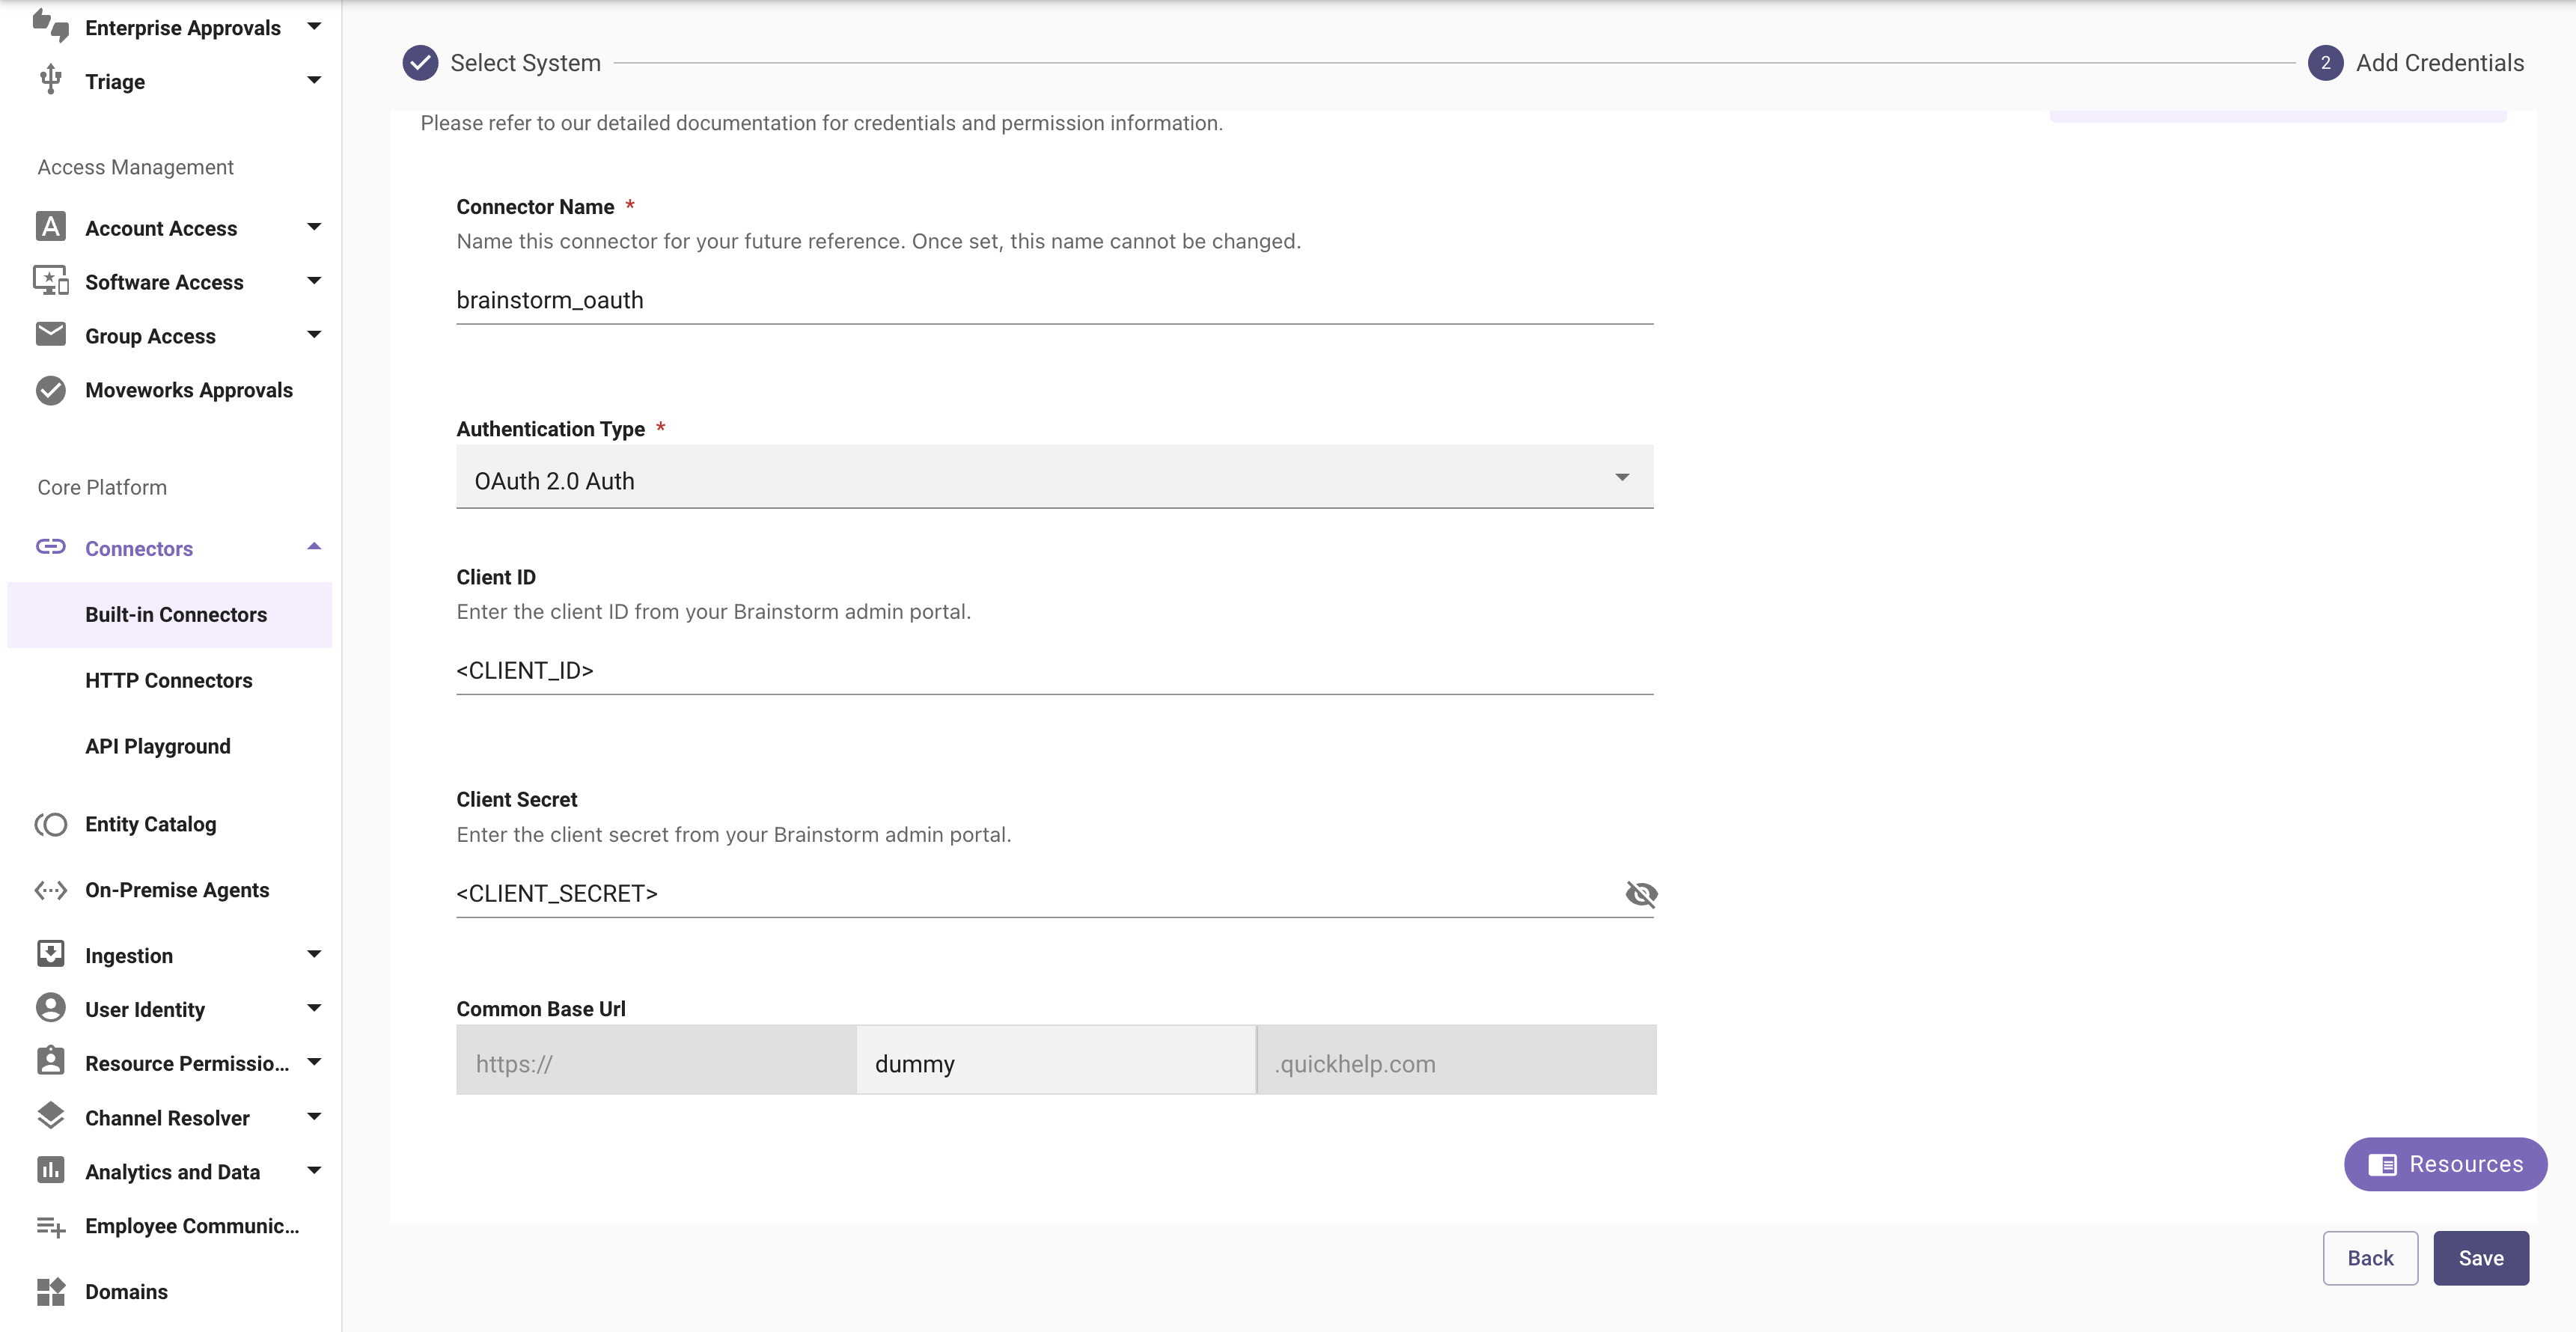Open HTTP Connectors page
The height and width of the screenshot is (1332, 2576).
pyautogui.click(x=168, y=680)
